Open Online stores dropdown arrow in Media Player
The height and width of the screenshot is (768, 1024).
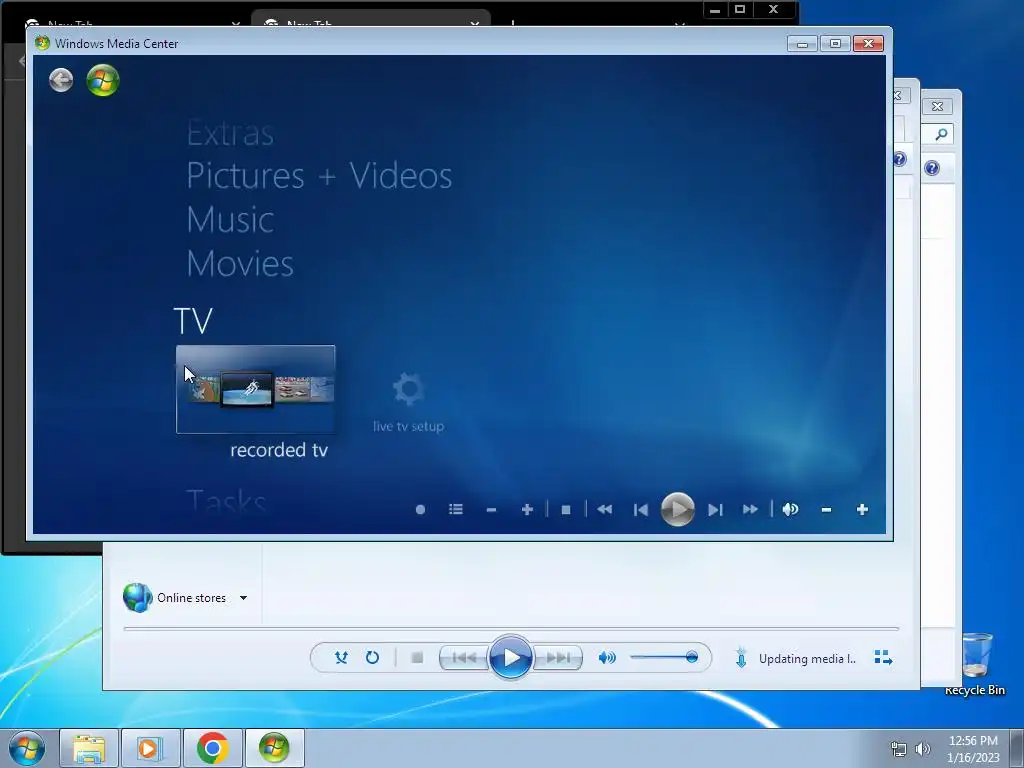(243, 598)
